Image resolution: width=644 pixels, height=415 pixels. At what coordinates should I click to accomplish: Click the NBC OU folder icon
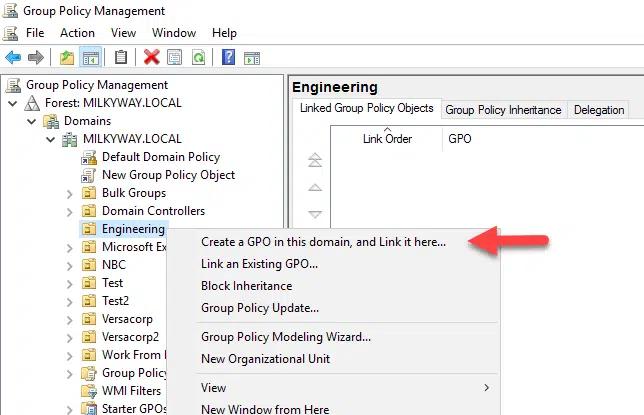[x=89, y=265]
